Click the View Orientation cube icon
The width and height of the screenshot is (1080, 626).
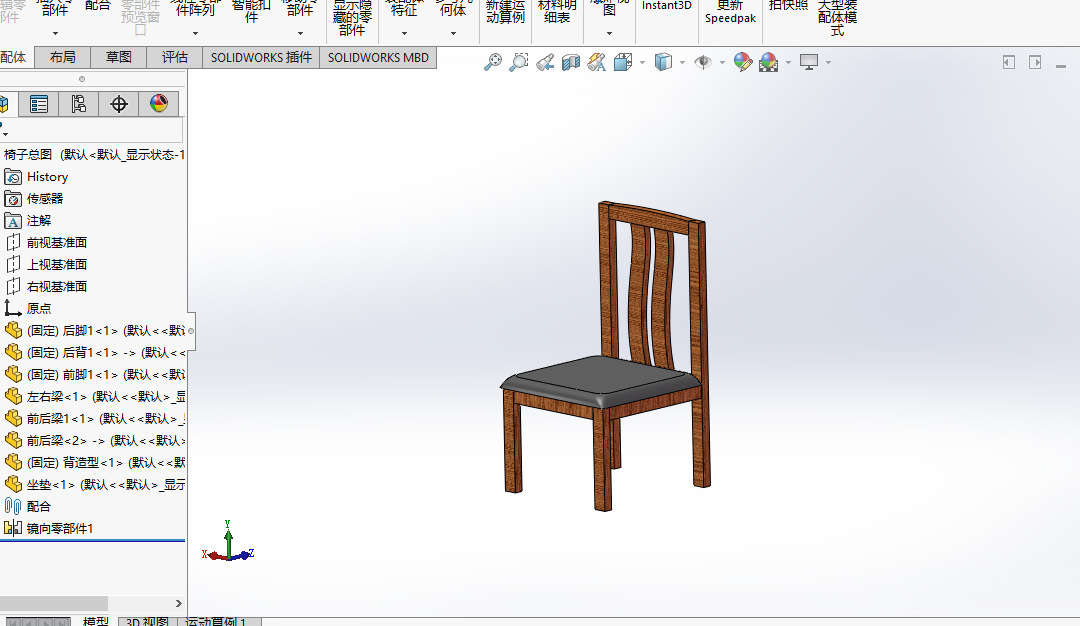click(623, 63)
